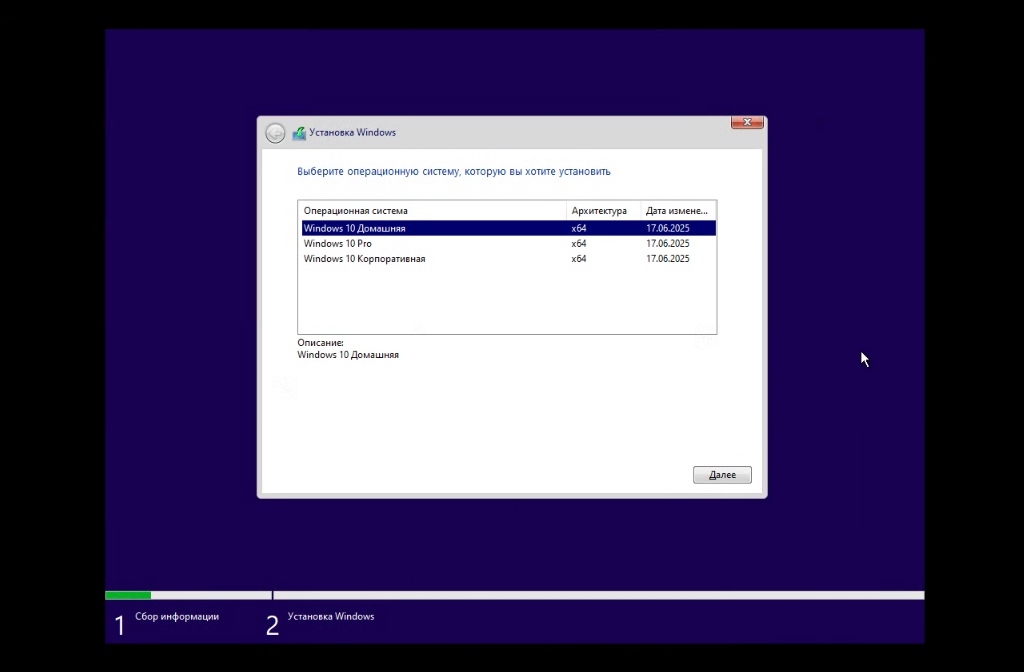This screenshot has width=1024, height=672.
Task: Click the green setup progress bar
Action: (128, 595)
